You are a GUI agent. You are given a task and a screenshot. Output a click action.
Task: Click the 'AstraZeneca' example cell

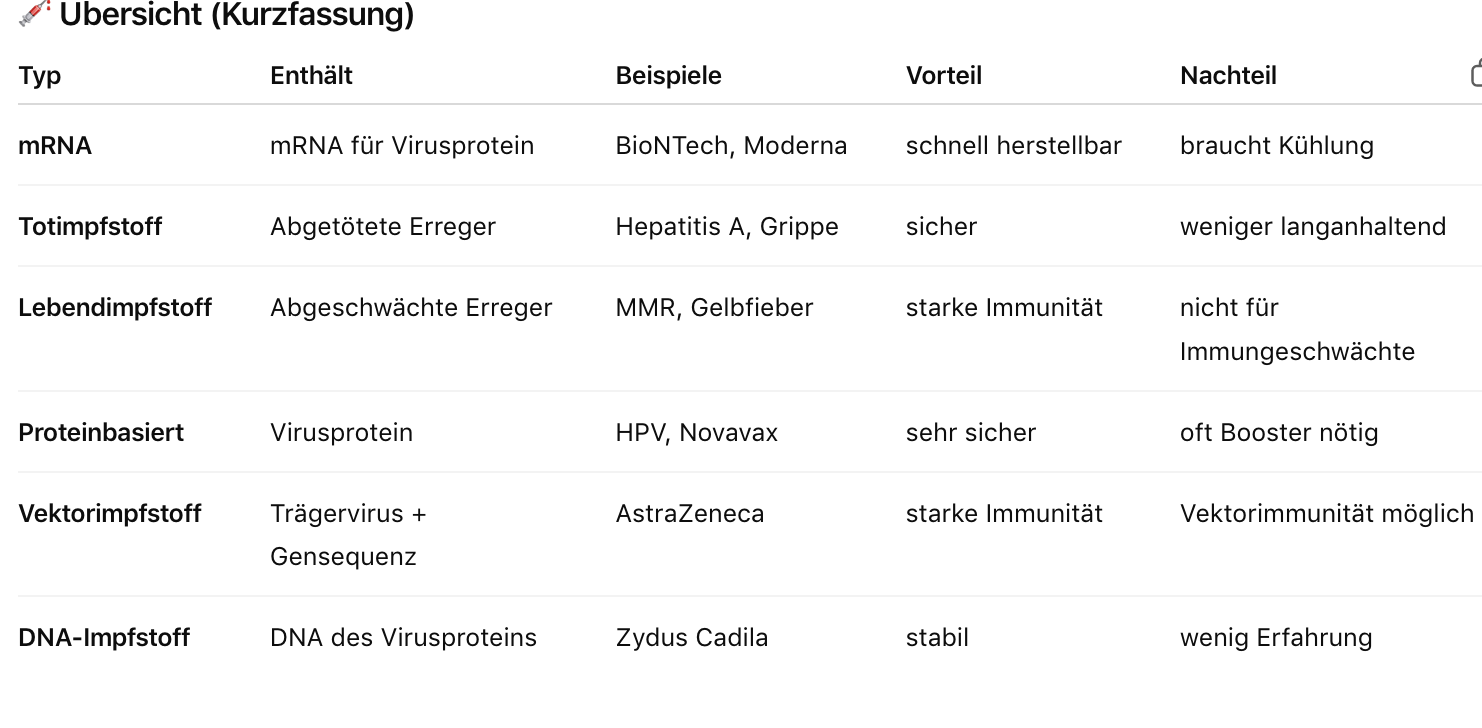coord(690,514)
